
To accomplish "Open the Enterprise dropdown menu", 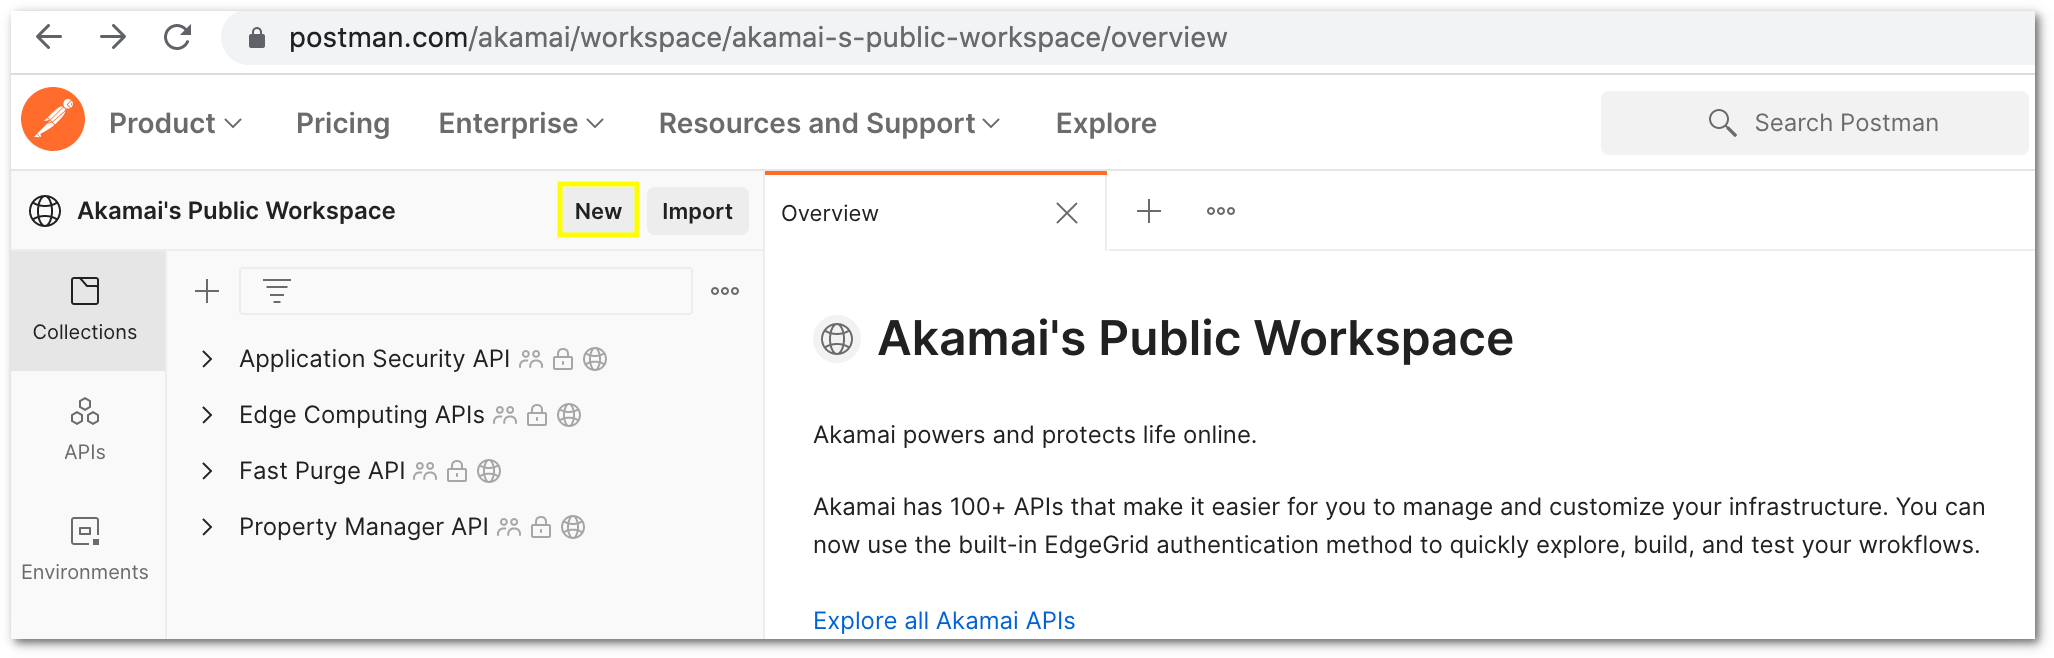I will point(521,123).
